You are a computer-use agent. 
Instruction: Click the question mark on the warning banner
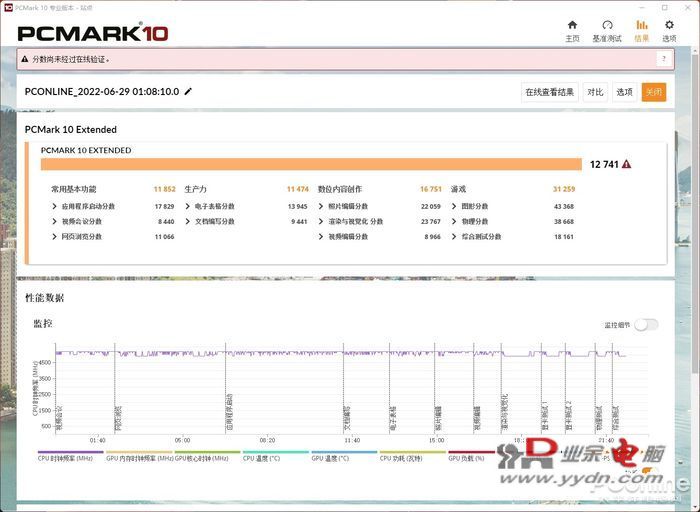point(664,59)
